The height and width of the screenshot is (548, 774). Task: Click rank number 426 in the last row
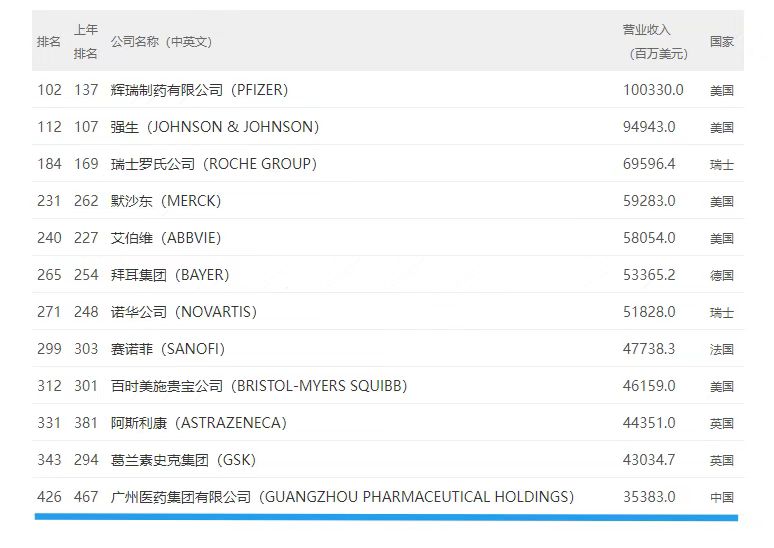pos(49,497)
